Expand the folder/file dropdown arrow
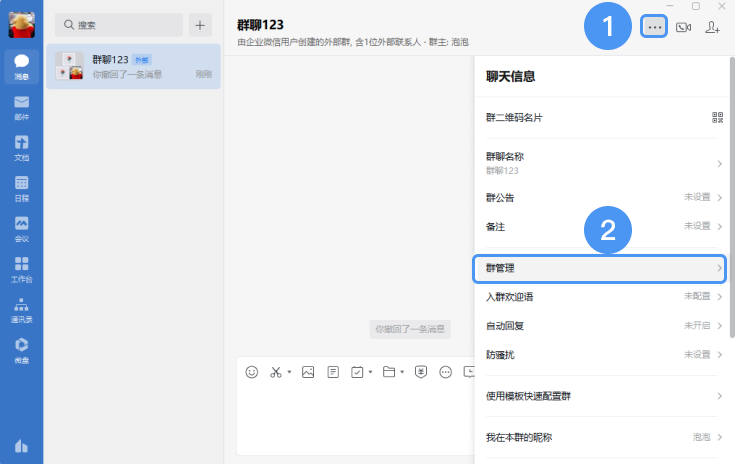 tap(402, 373)
